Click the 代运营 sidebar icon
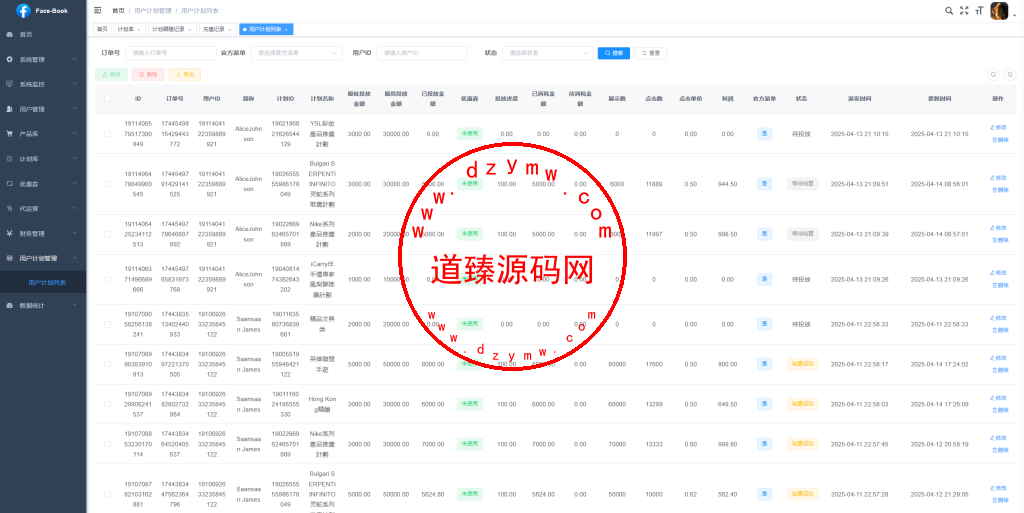The image size is (1024, 513). click(9, 209)
